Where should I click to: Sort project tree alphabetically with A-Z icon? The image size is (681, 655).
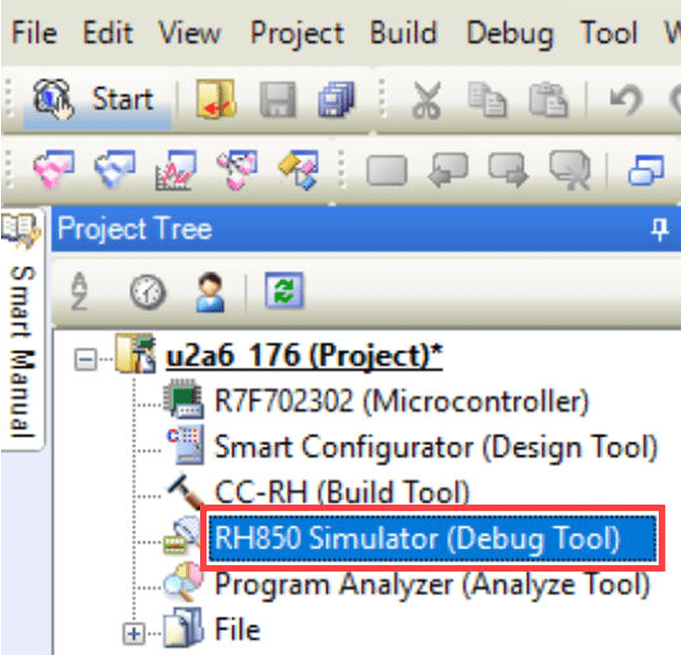click(x=80, y=293)
